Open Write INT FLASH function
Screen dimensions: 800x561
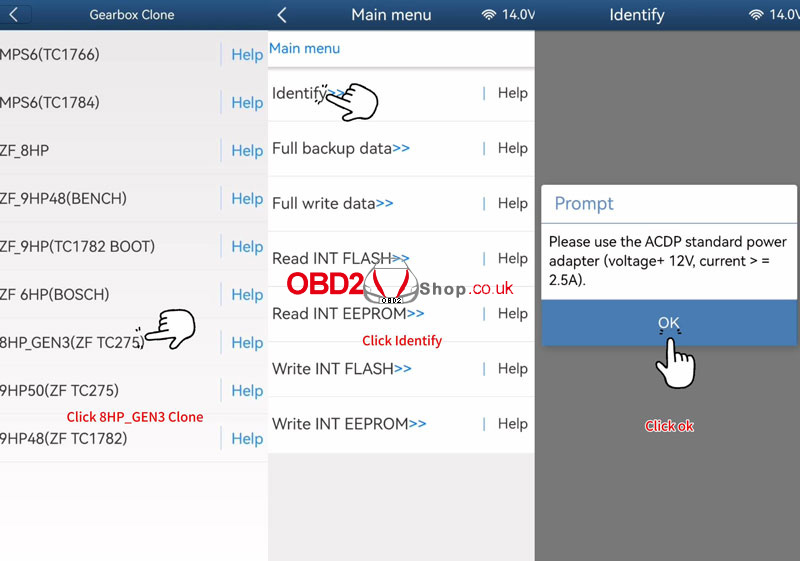coord(341,369)
